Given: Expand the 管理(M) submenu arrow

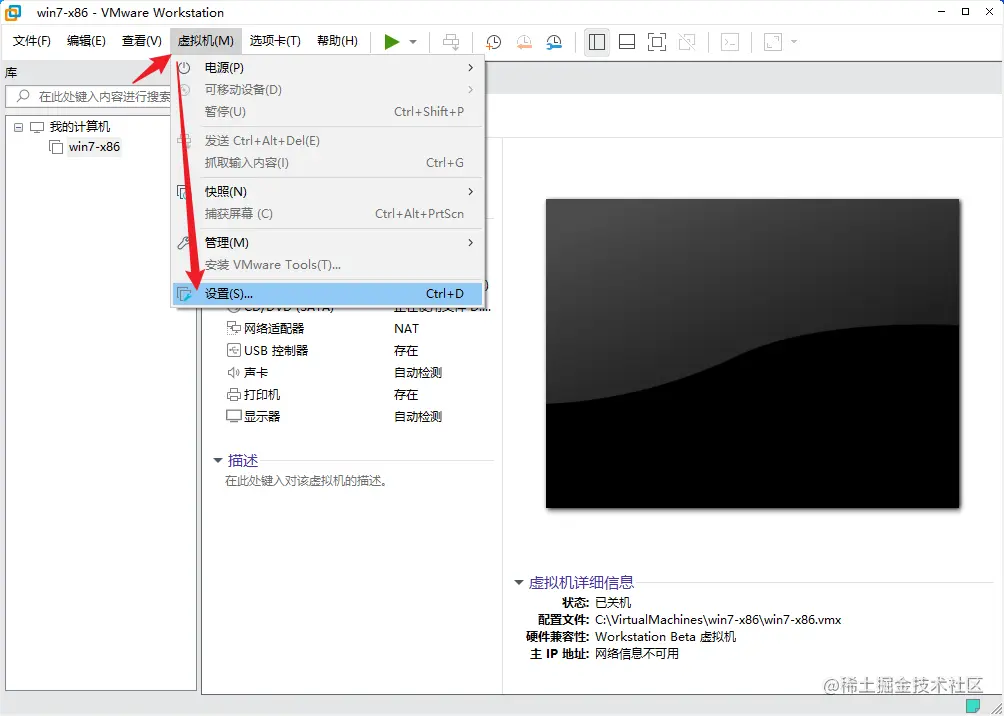Looking at the screenshot, I should click(x=471, y=243).
